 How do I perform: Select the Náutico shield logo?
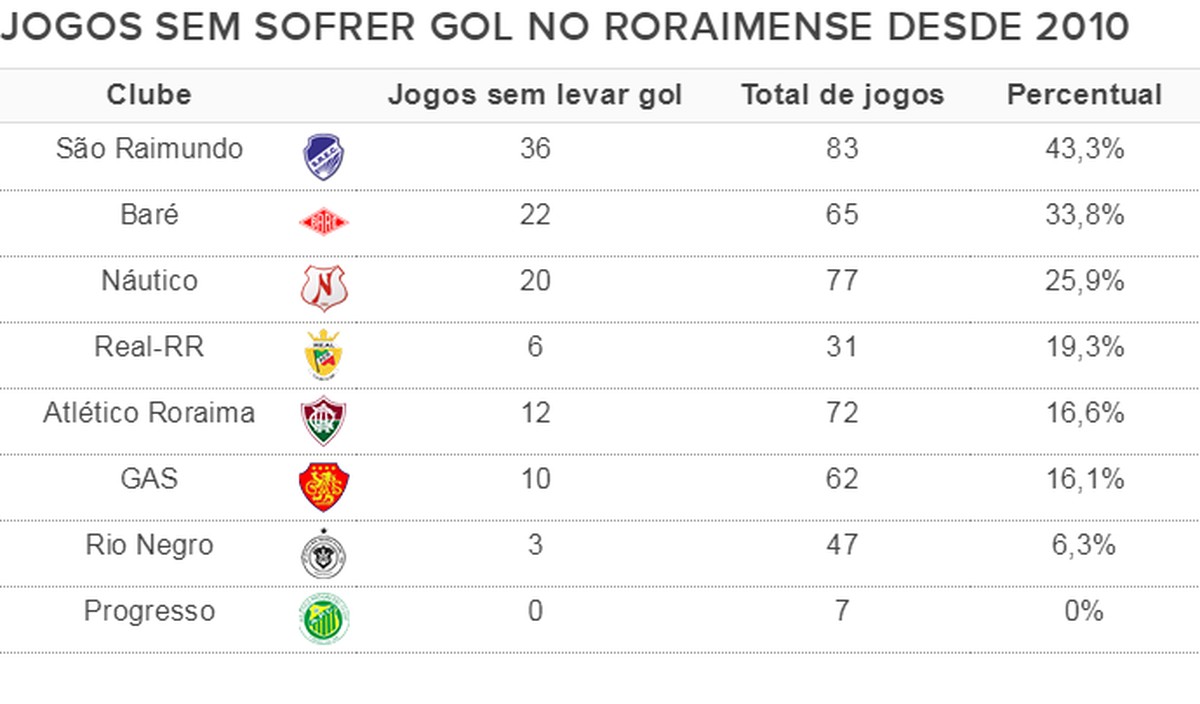[x=325, y=289]
